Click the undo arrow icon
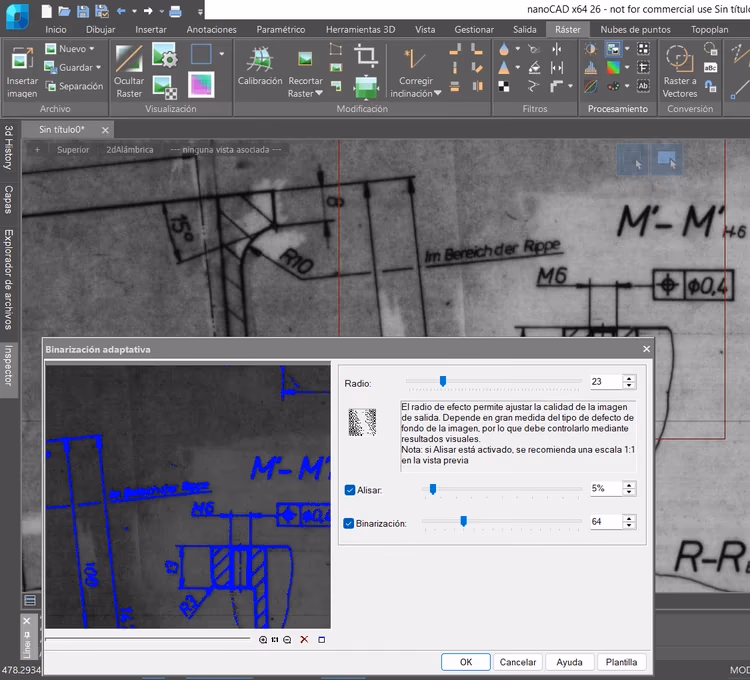The height and width of the screenshot is (680, 750). pos(121,11)
